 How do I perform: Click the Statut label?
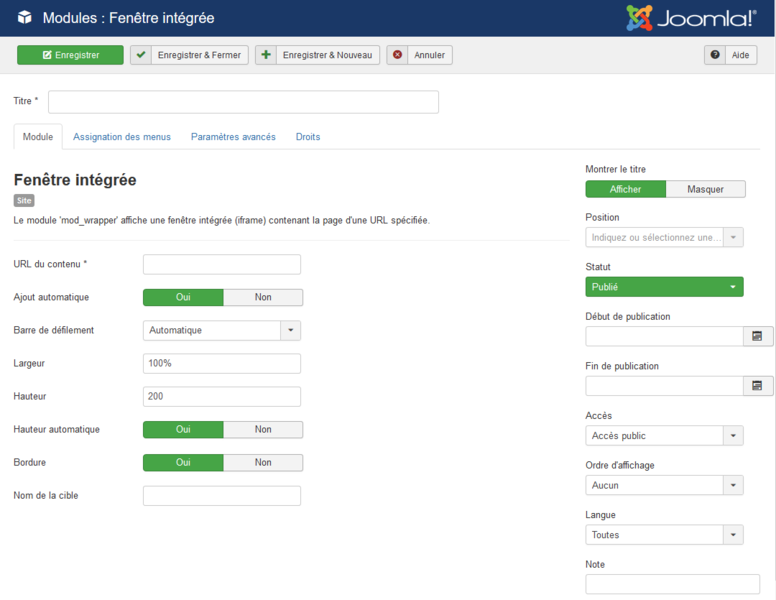point(598,267)
